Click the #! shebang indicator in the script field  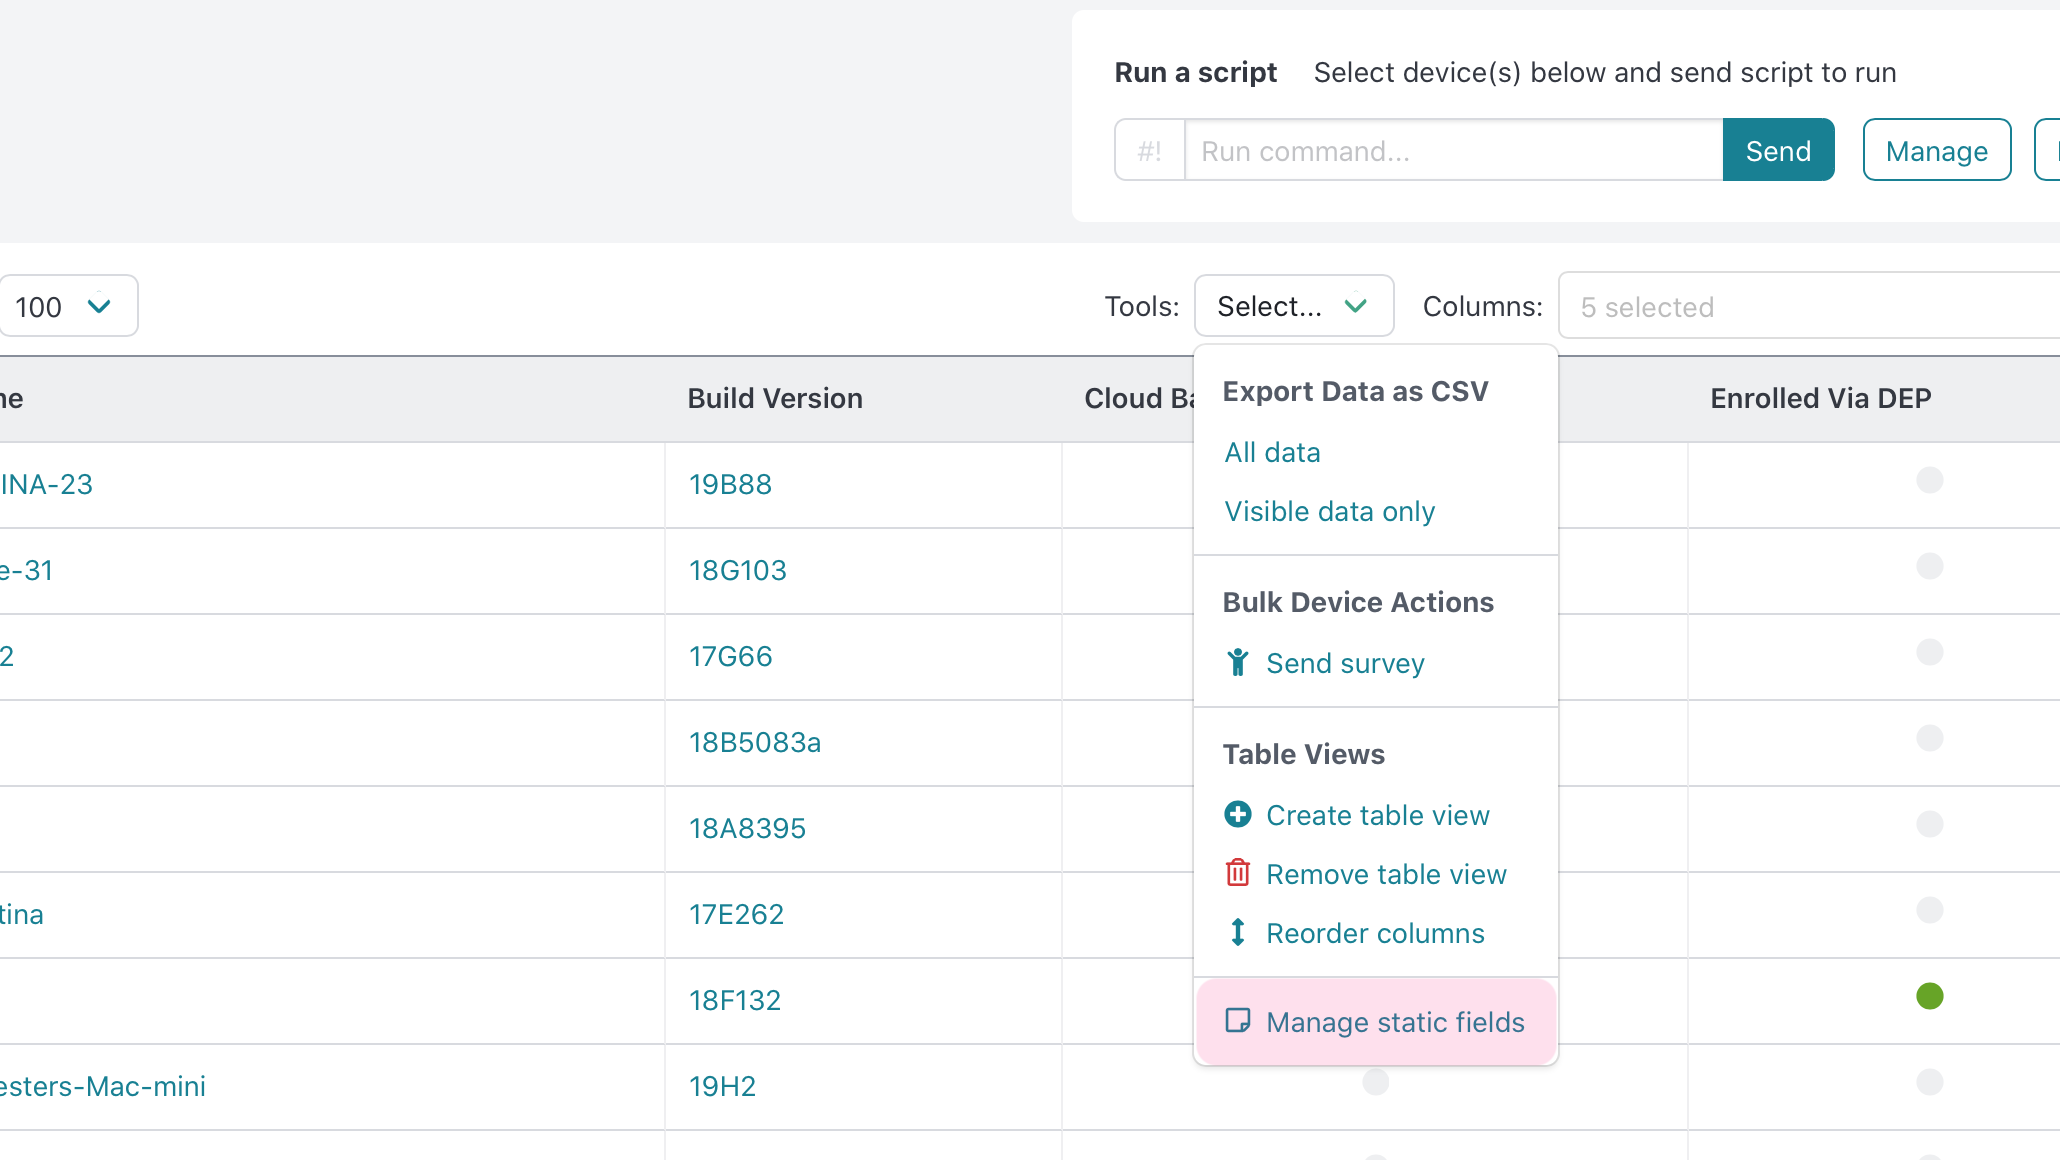[x=1151, y=150]
